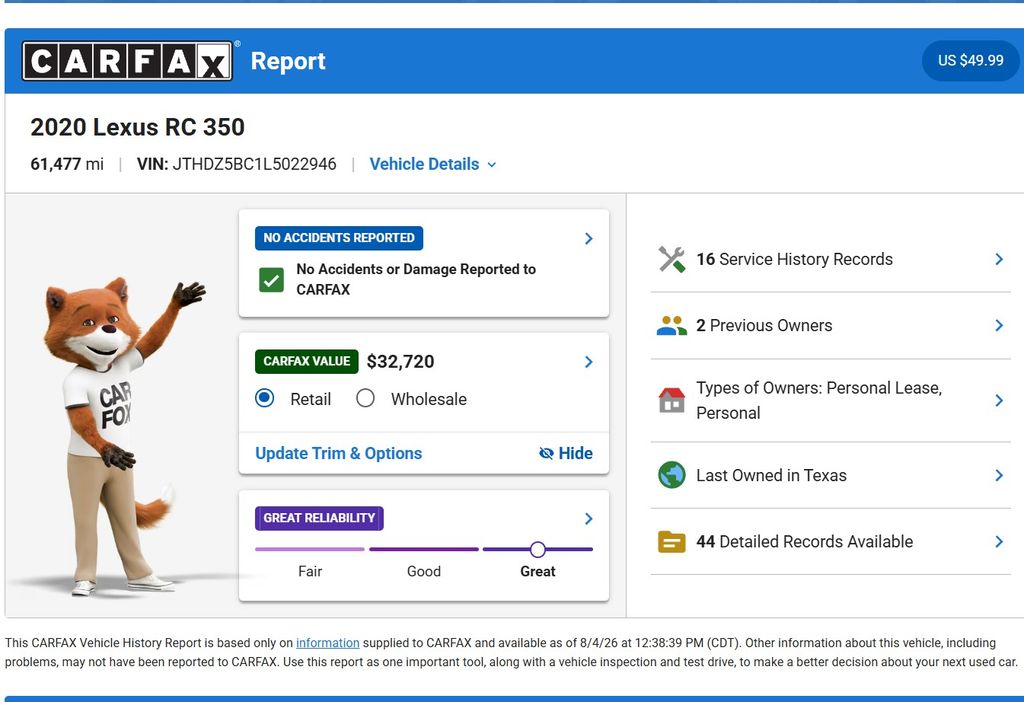The image size is (1024, 702).
Task: Click the VIN JTHDZ5BC1L5022946 text
Action: (236, 164)
